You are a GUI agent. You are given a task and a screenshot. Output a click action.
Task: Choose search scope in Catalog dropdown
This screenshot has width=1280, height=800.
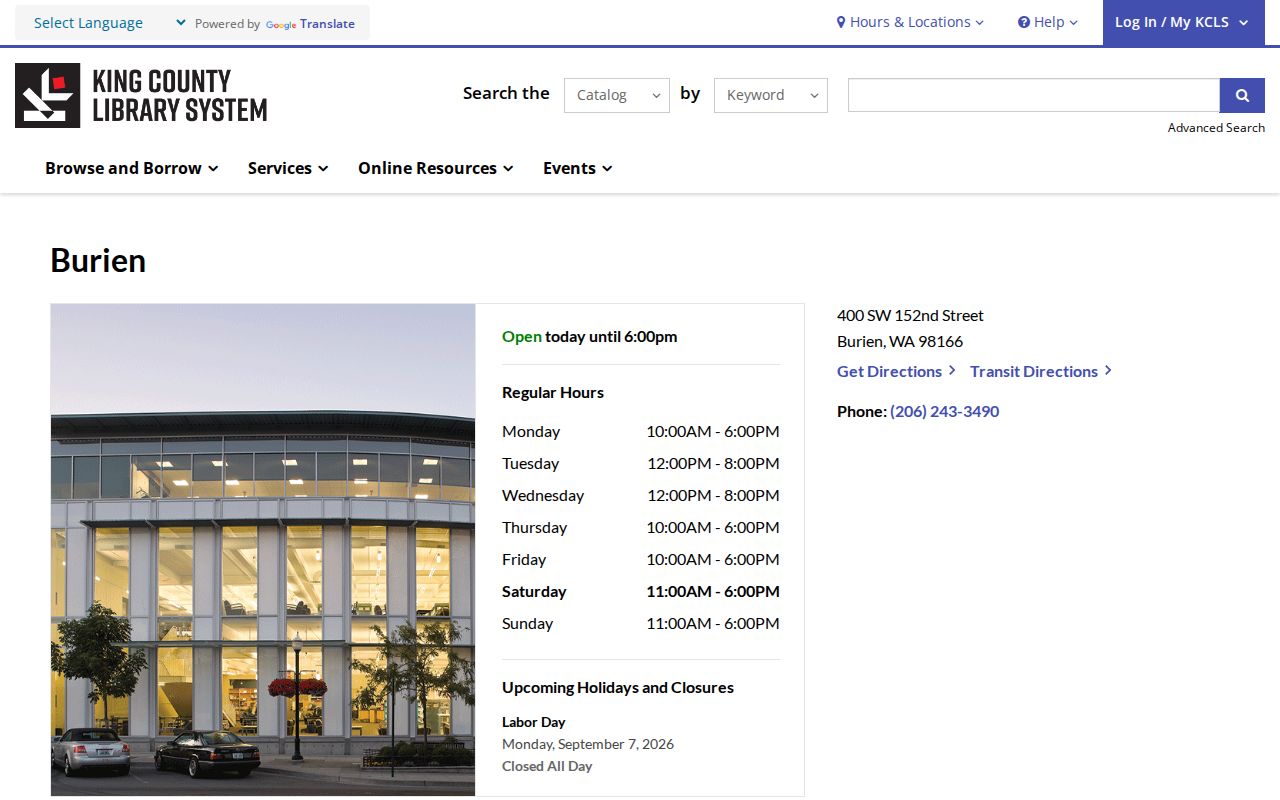click(x=617, y=95)
